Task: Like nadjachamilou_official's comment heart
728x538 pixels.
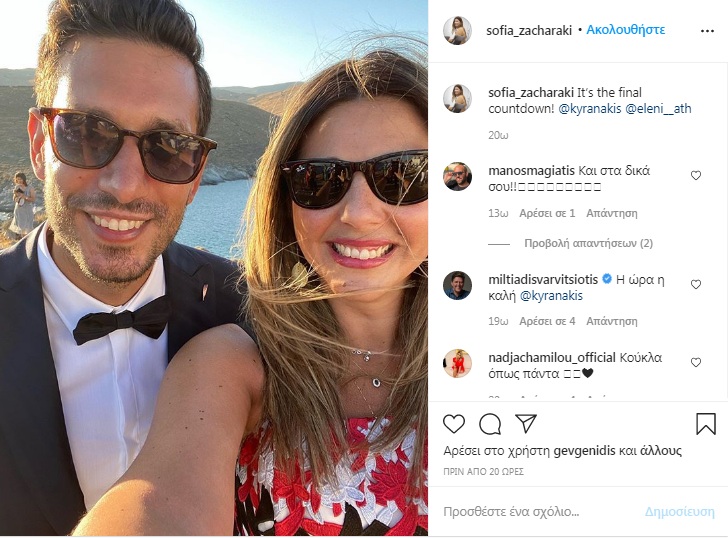Action: 696,363
